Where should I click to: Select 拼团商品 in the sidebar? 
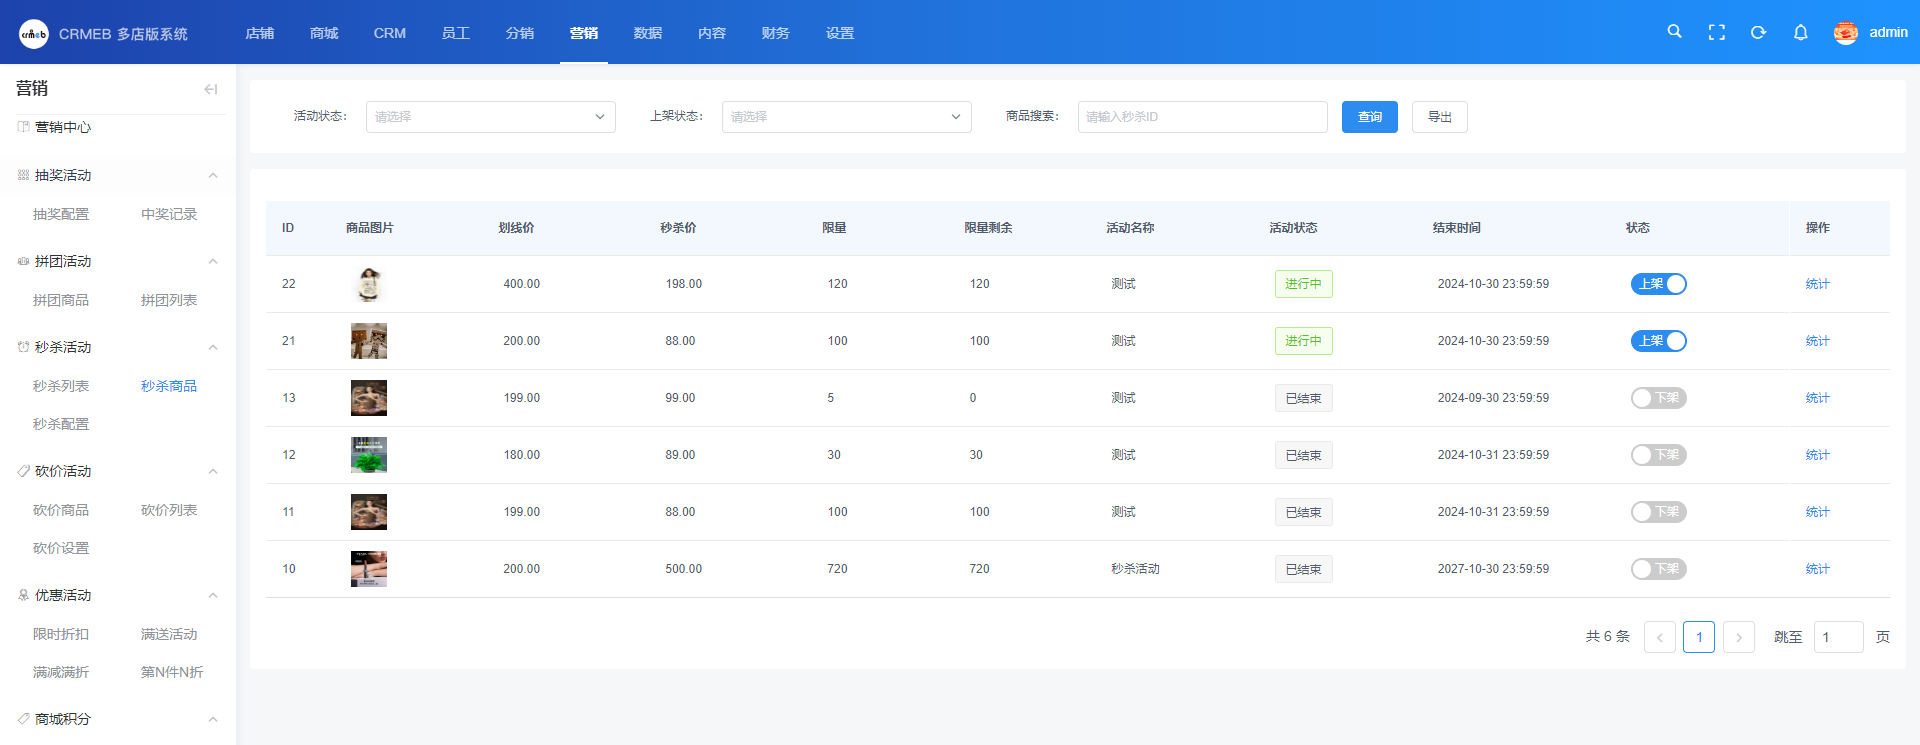click(61, 300)
